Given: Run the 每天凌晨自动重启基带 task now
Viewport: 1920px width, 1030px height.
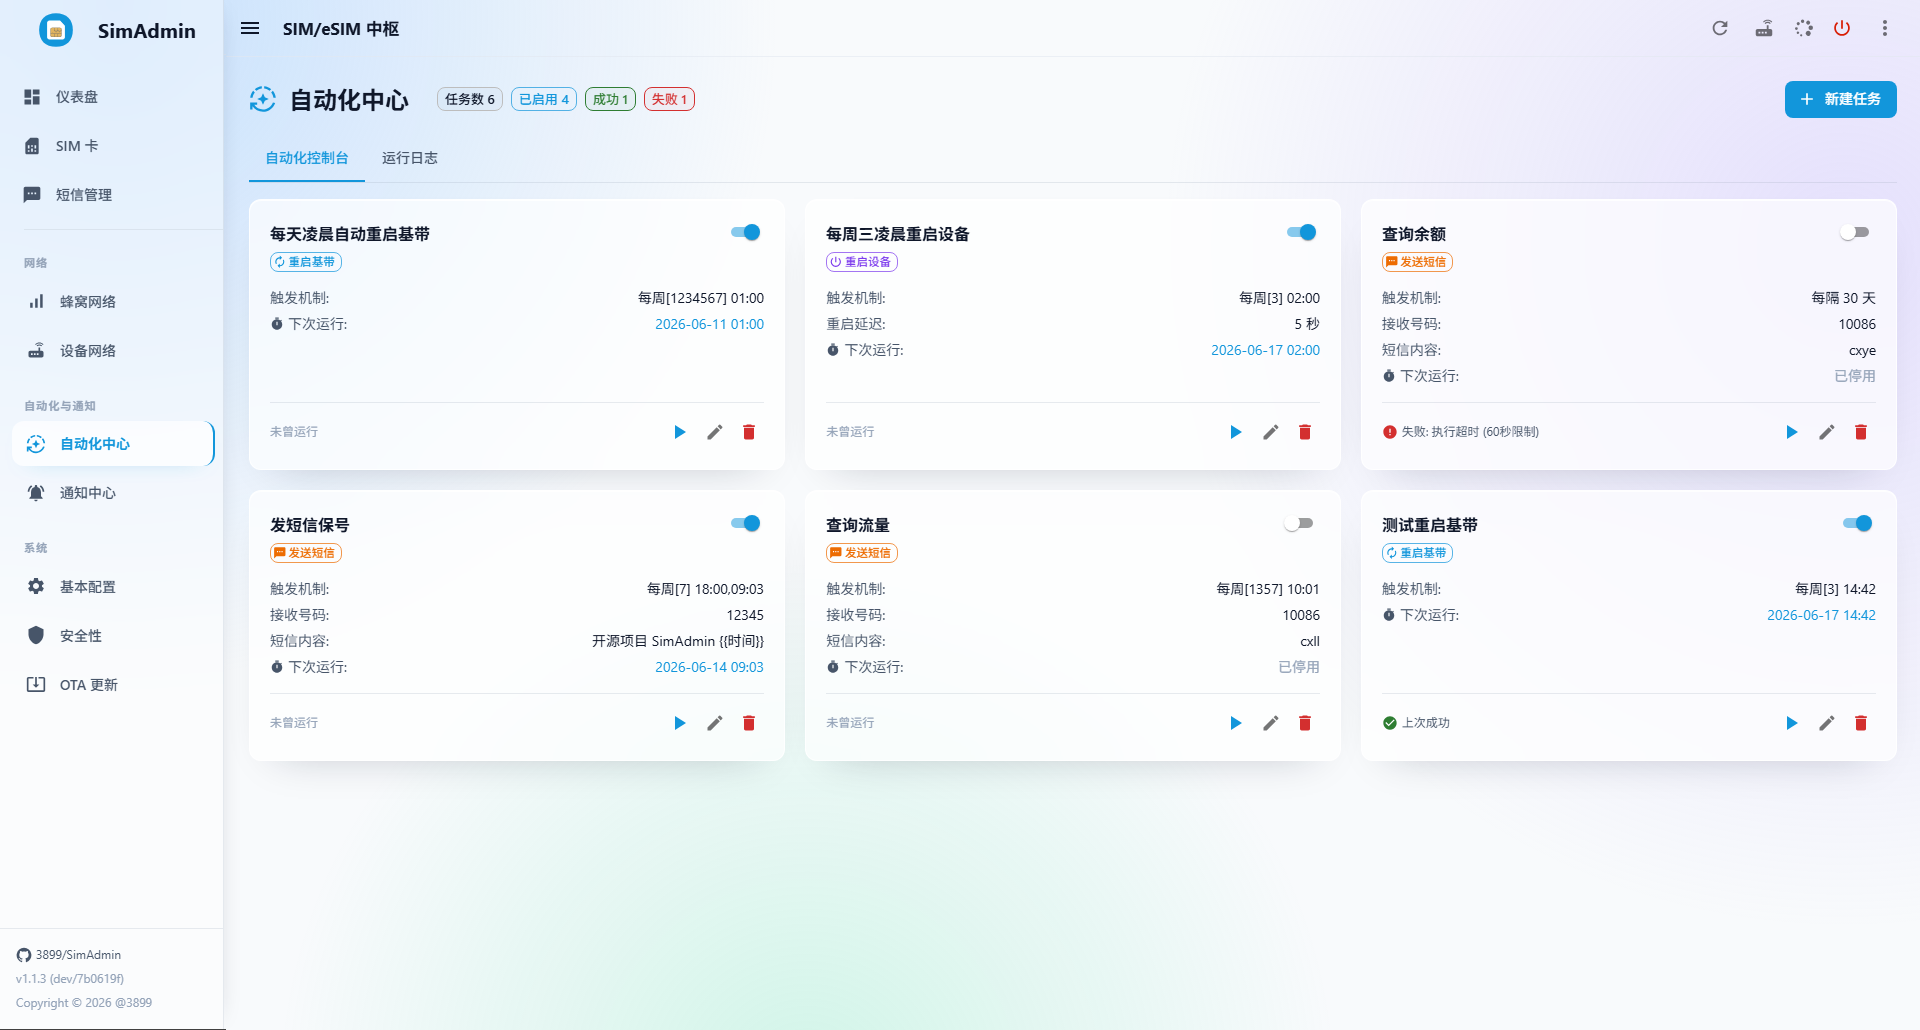Looking at the screenshot, I should pos(680,432).
